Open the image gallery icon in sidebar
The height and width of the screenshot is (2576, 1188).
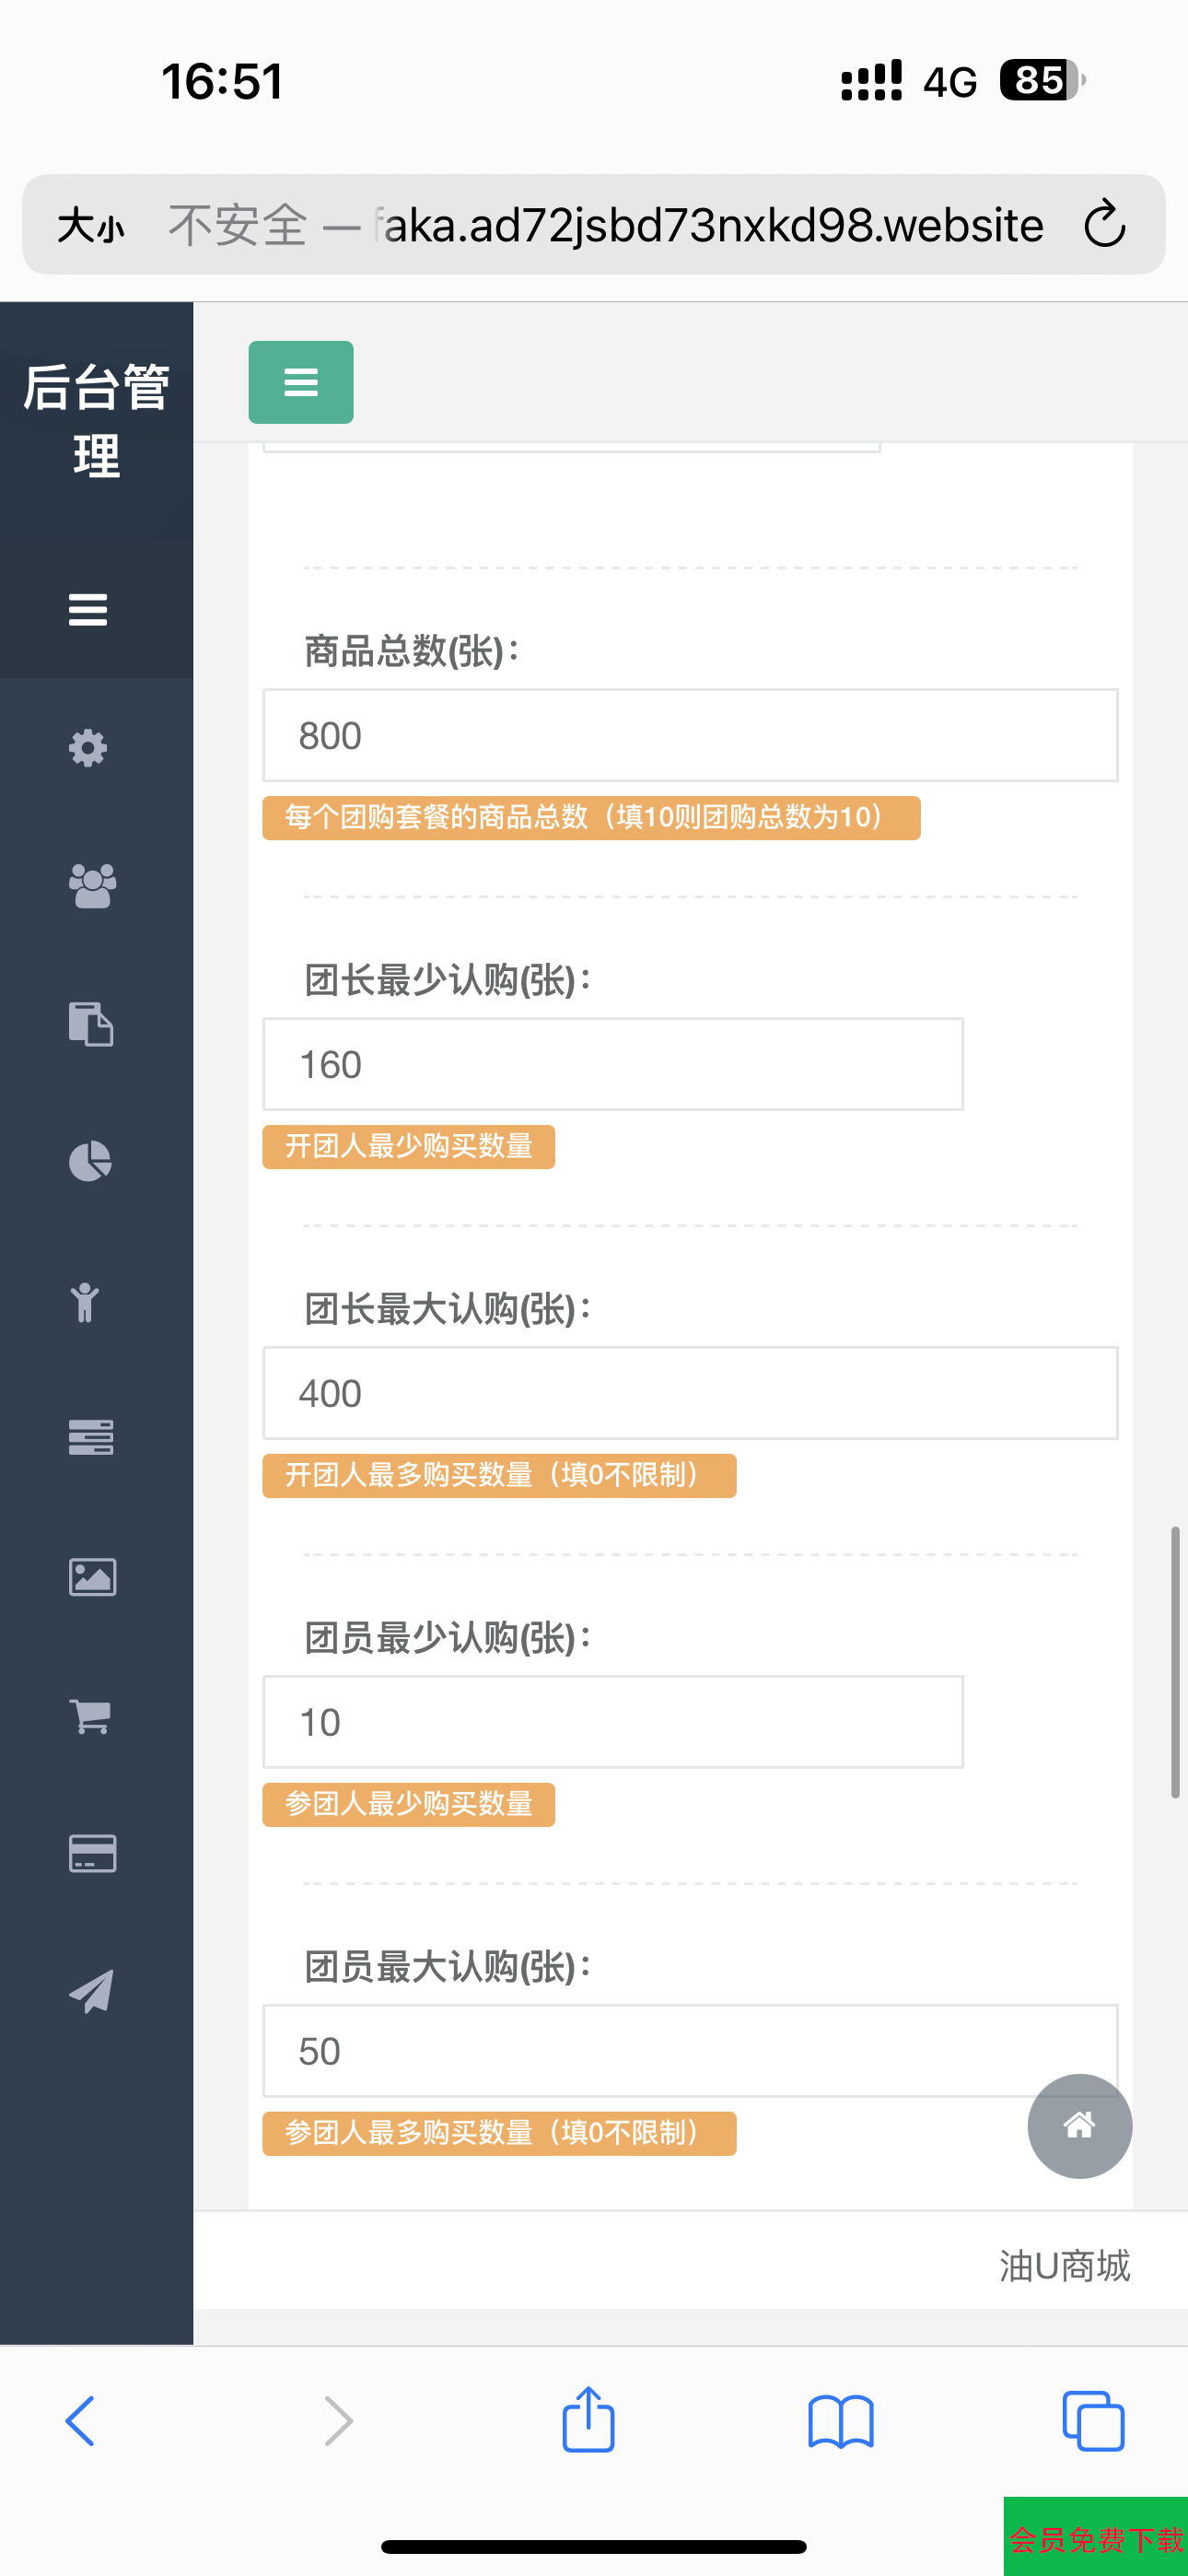92,1577
